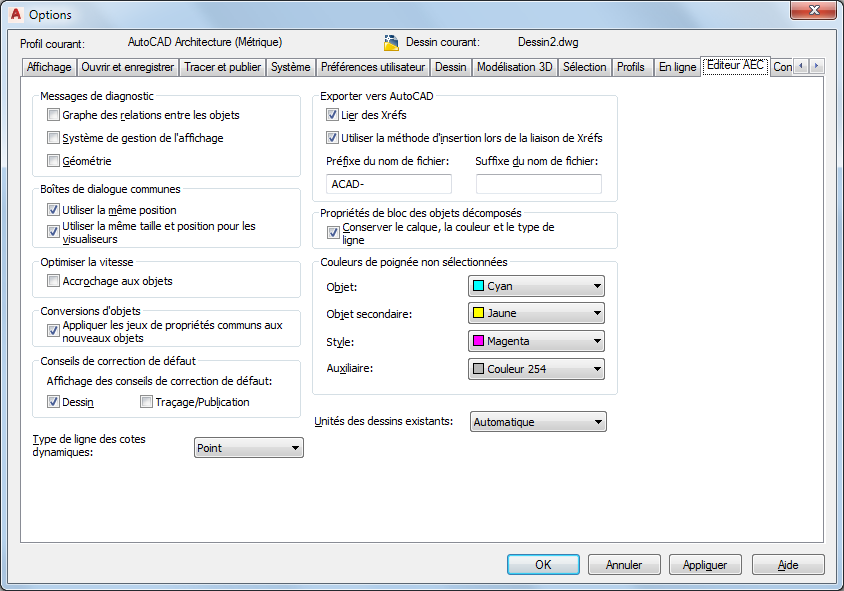The height and width of the screenshot is (591, 844).
Task: Click the profile name AutoCAD Architecture (Métrique)
Action: pos(205,42)
